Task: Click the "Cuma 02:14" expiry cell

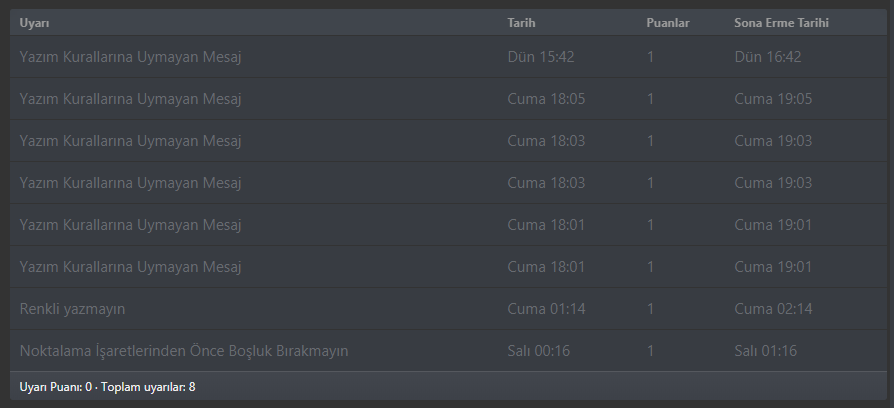Action: 773,309
